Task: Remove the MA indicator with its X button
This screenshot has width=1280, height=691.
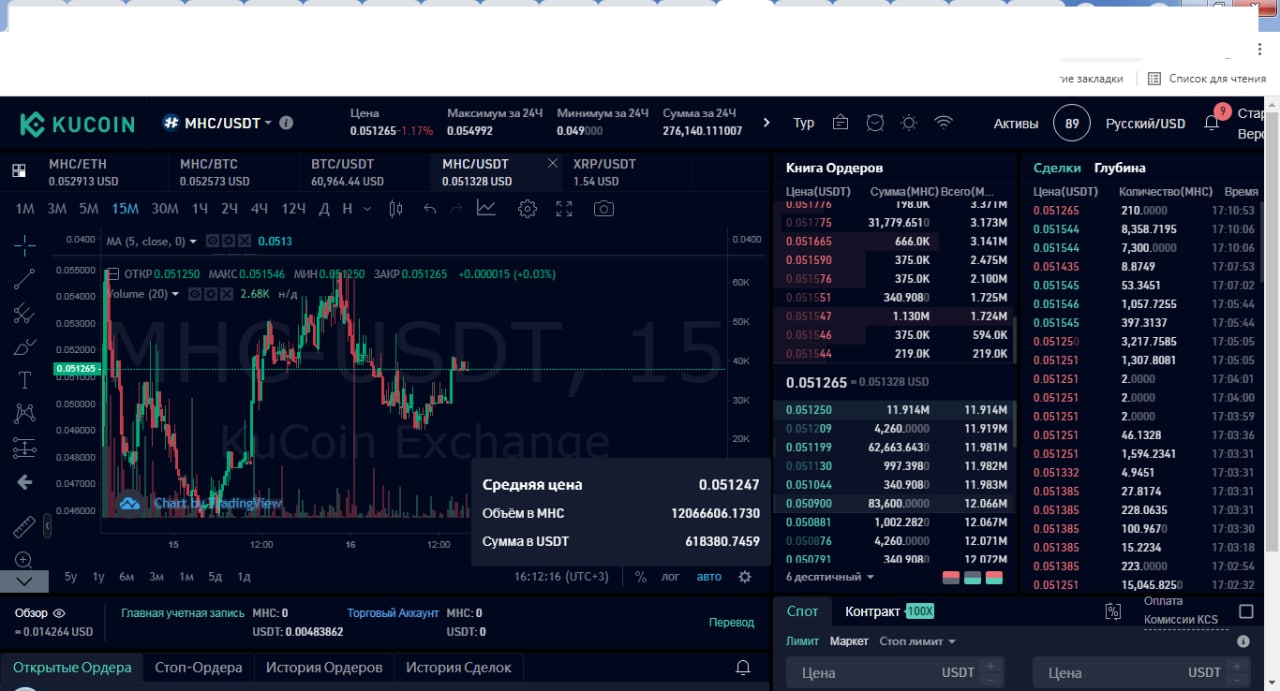Action: pos(245,241)
